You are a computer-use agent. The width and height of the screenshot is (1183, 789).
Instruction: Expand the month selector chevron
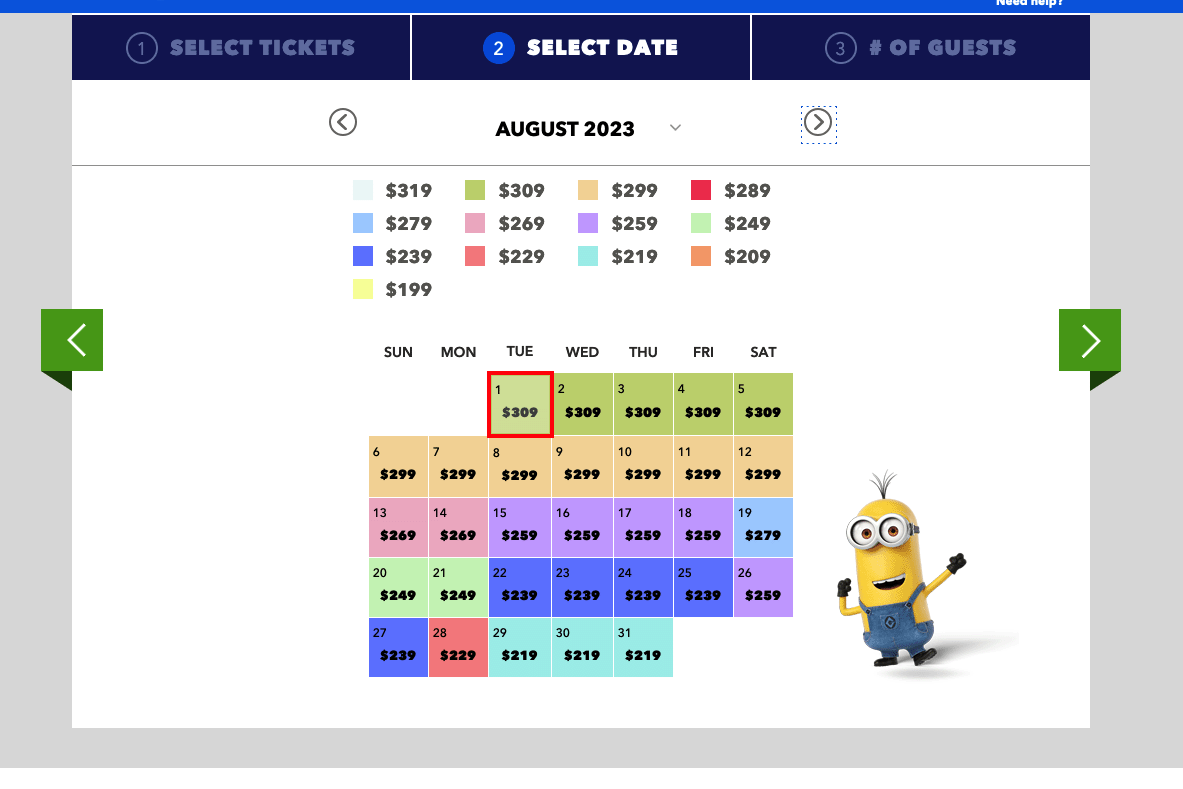click(675, 128)
